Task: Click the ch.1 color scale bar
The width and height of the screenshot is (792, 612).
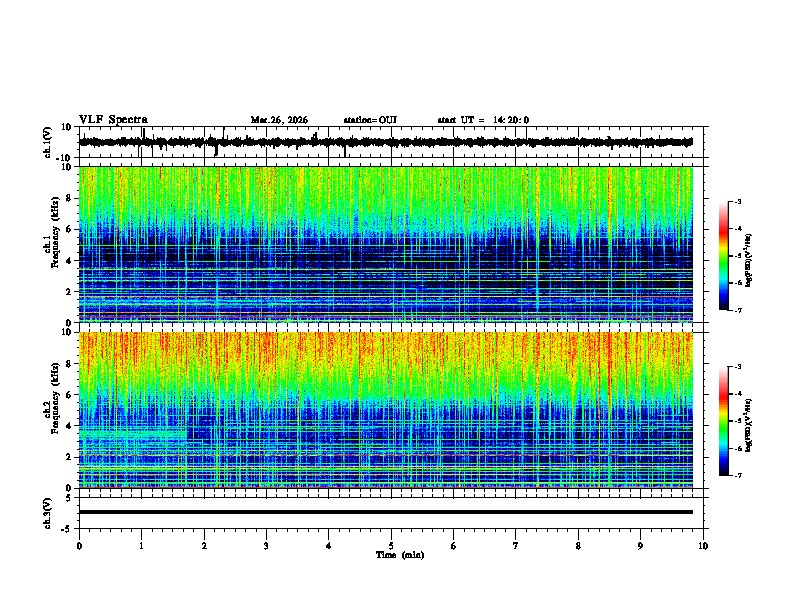Action: [x=724, y=256]
